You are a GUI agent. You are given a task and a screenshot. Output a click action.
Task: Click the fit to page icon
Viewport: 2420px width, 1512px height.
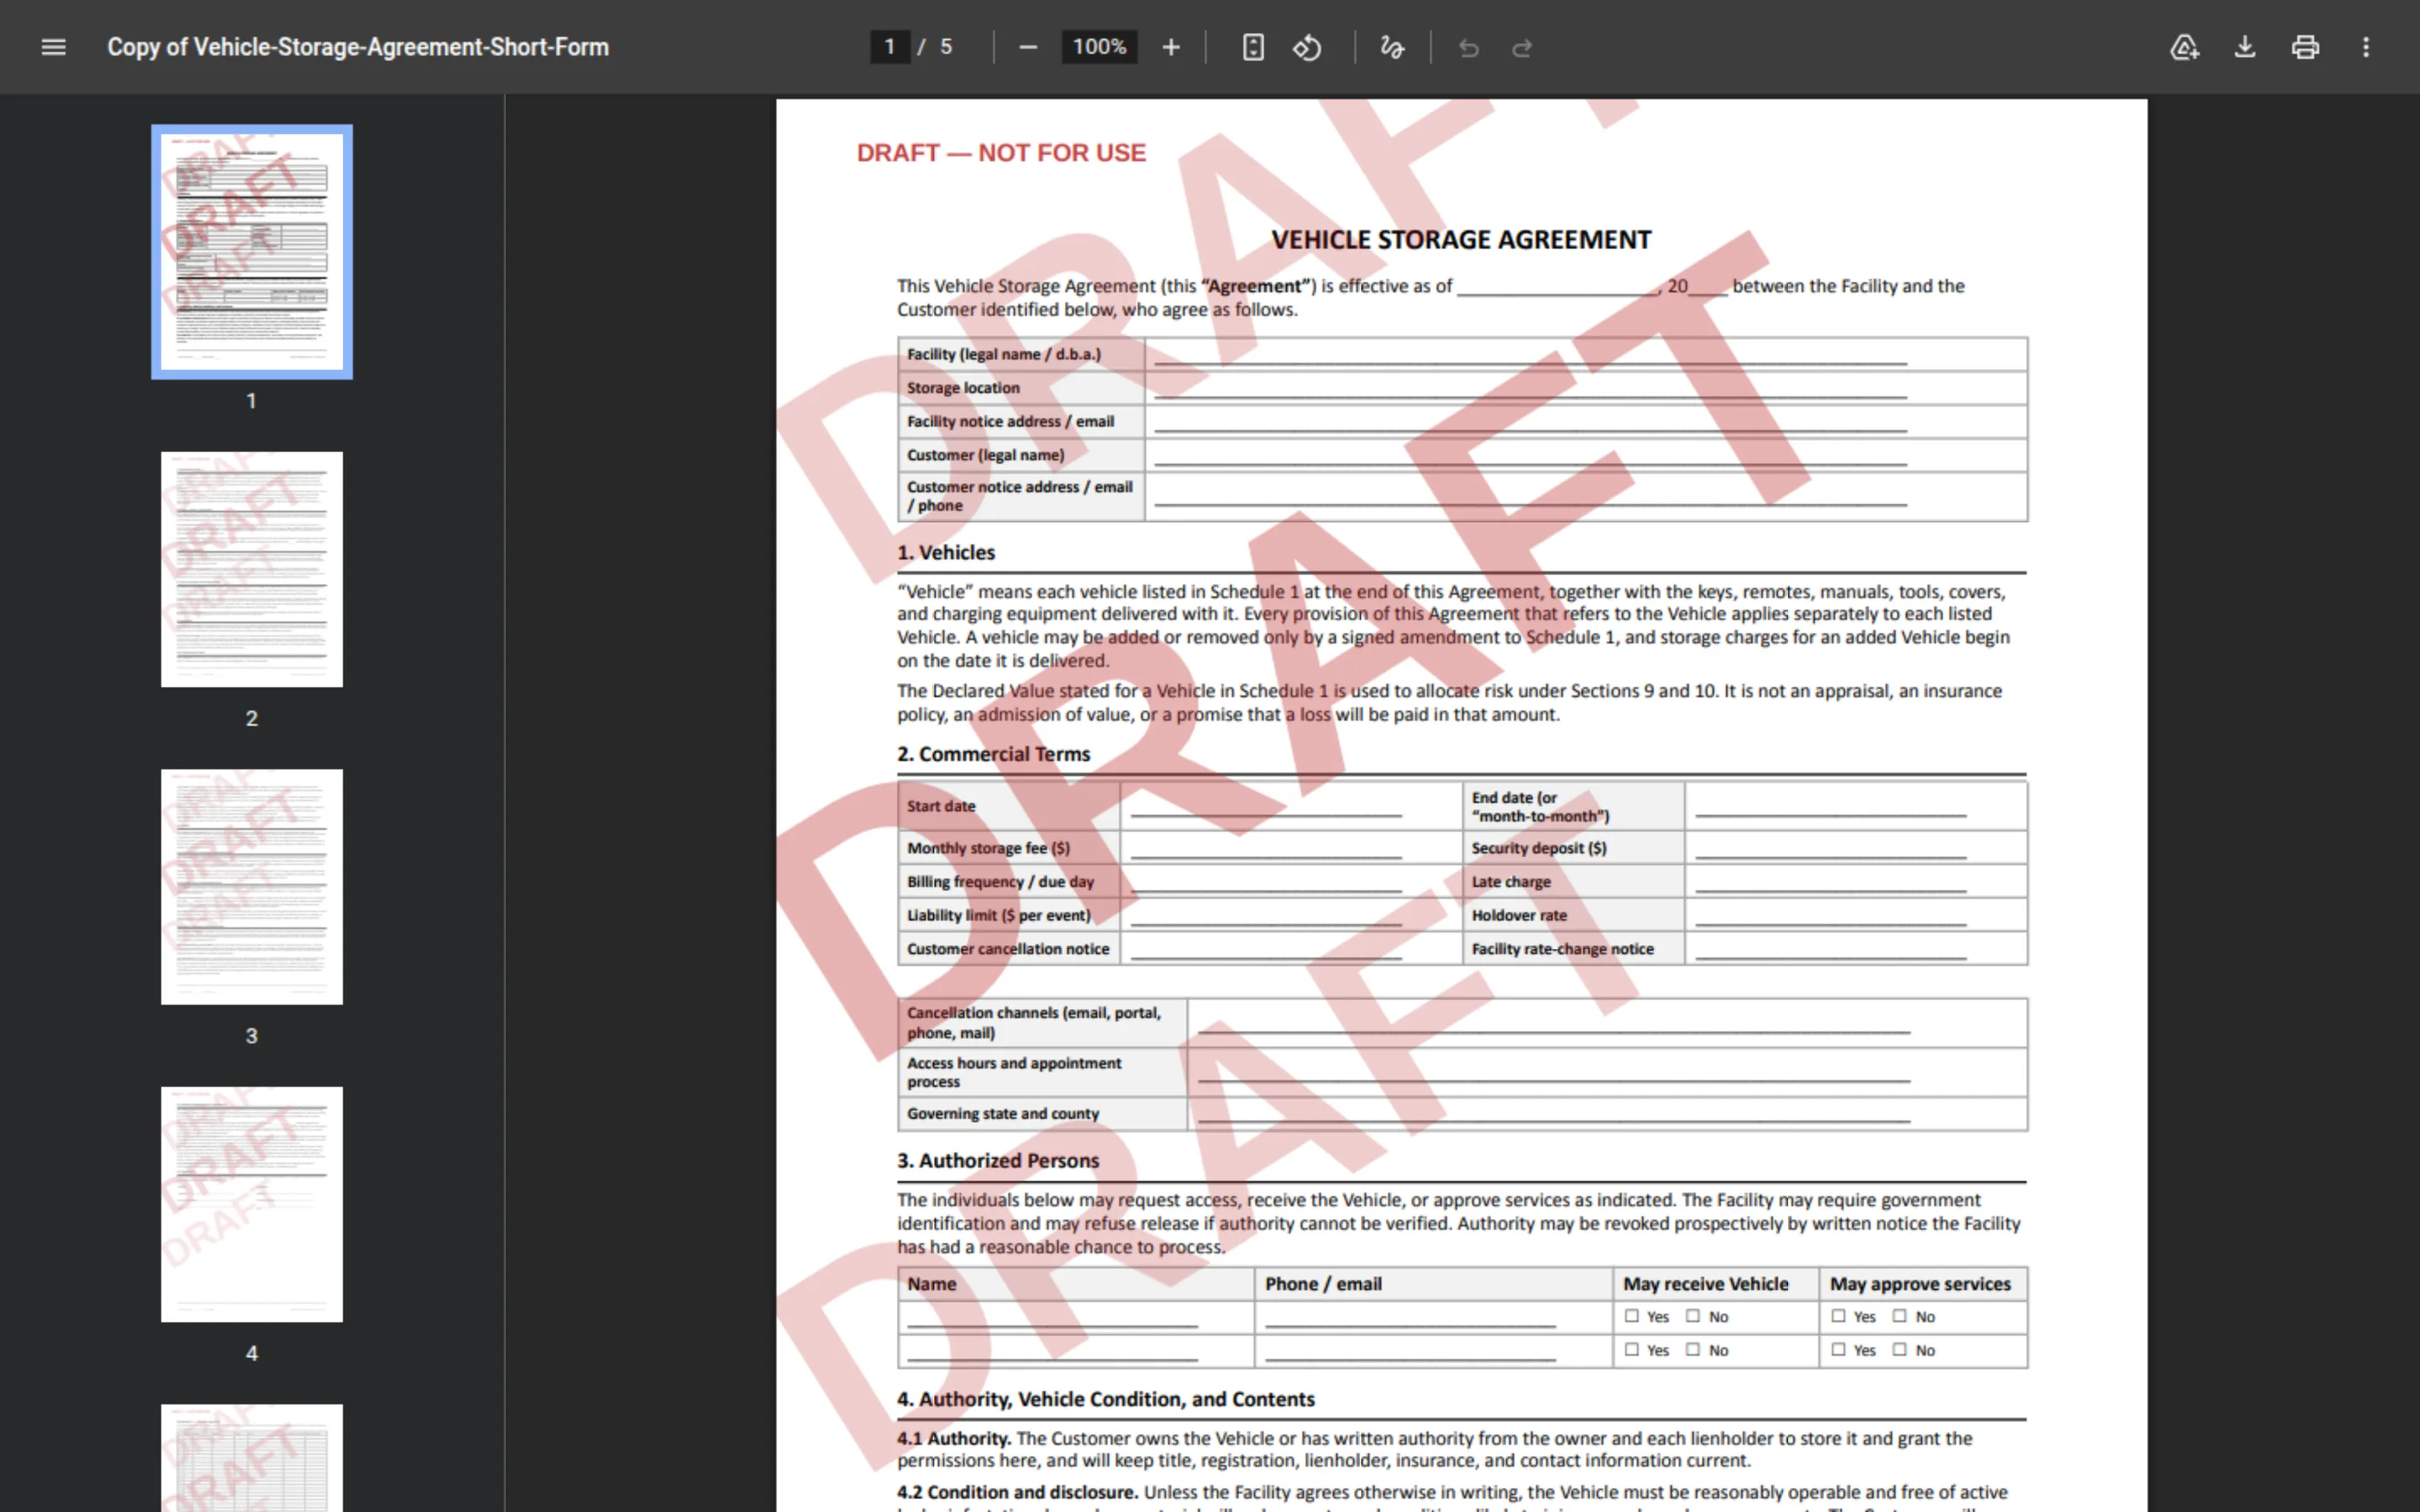pyautogui.click(x=1253, y=47)
